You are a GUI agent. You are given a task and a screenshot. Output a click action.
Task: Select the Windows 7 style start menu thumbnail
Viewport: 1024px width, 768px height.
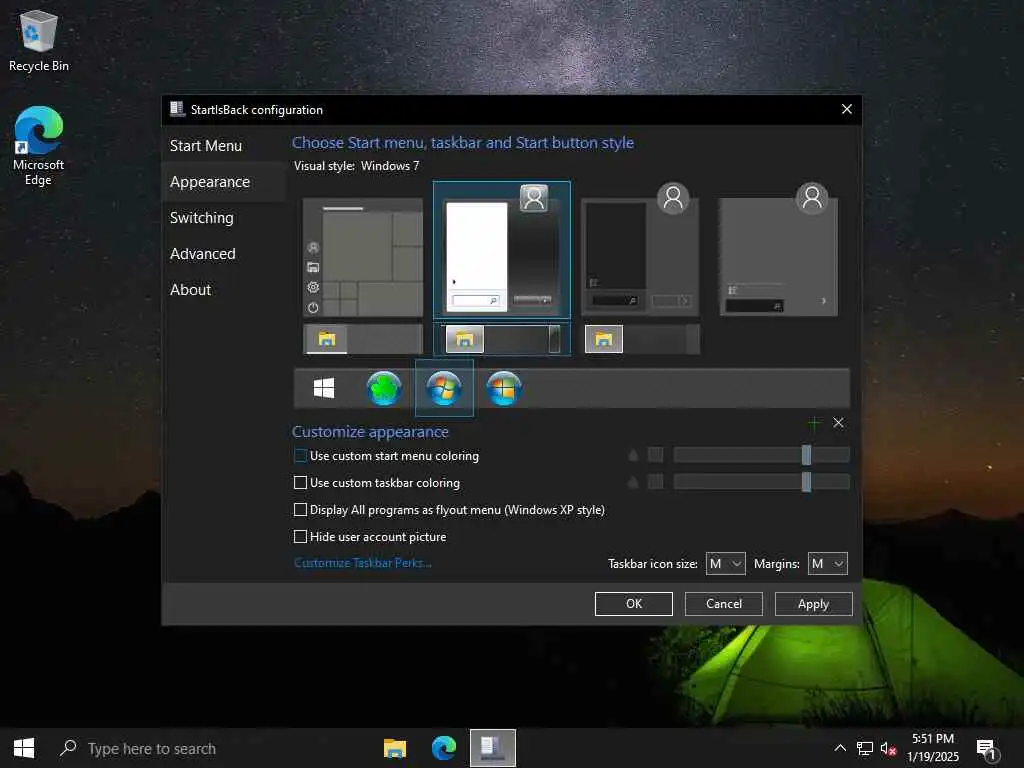point(502,250)
